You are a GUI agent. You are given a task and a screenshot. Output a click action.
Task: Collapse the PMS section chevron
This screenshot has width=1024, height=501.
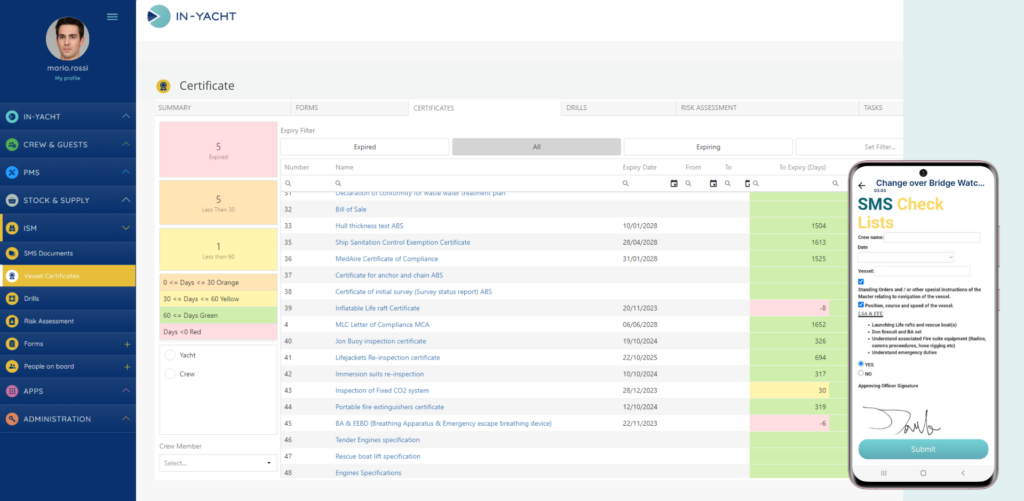coord(126,172)
